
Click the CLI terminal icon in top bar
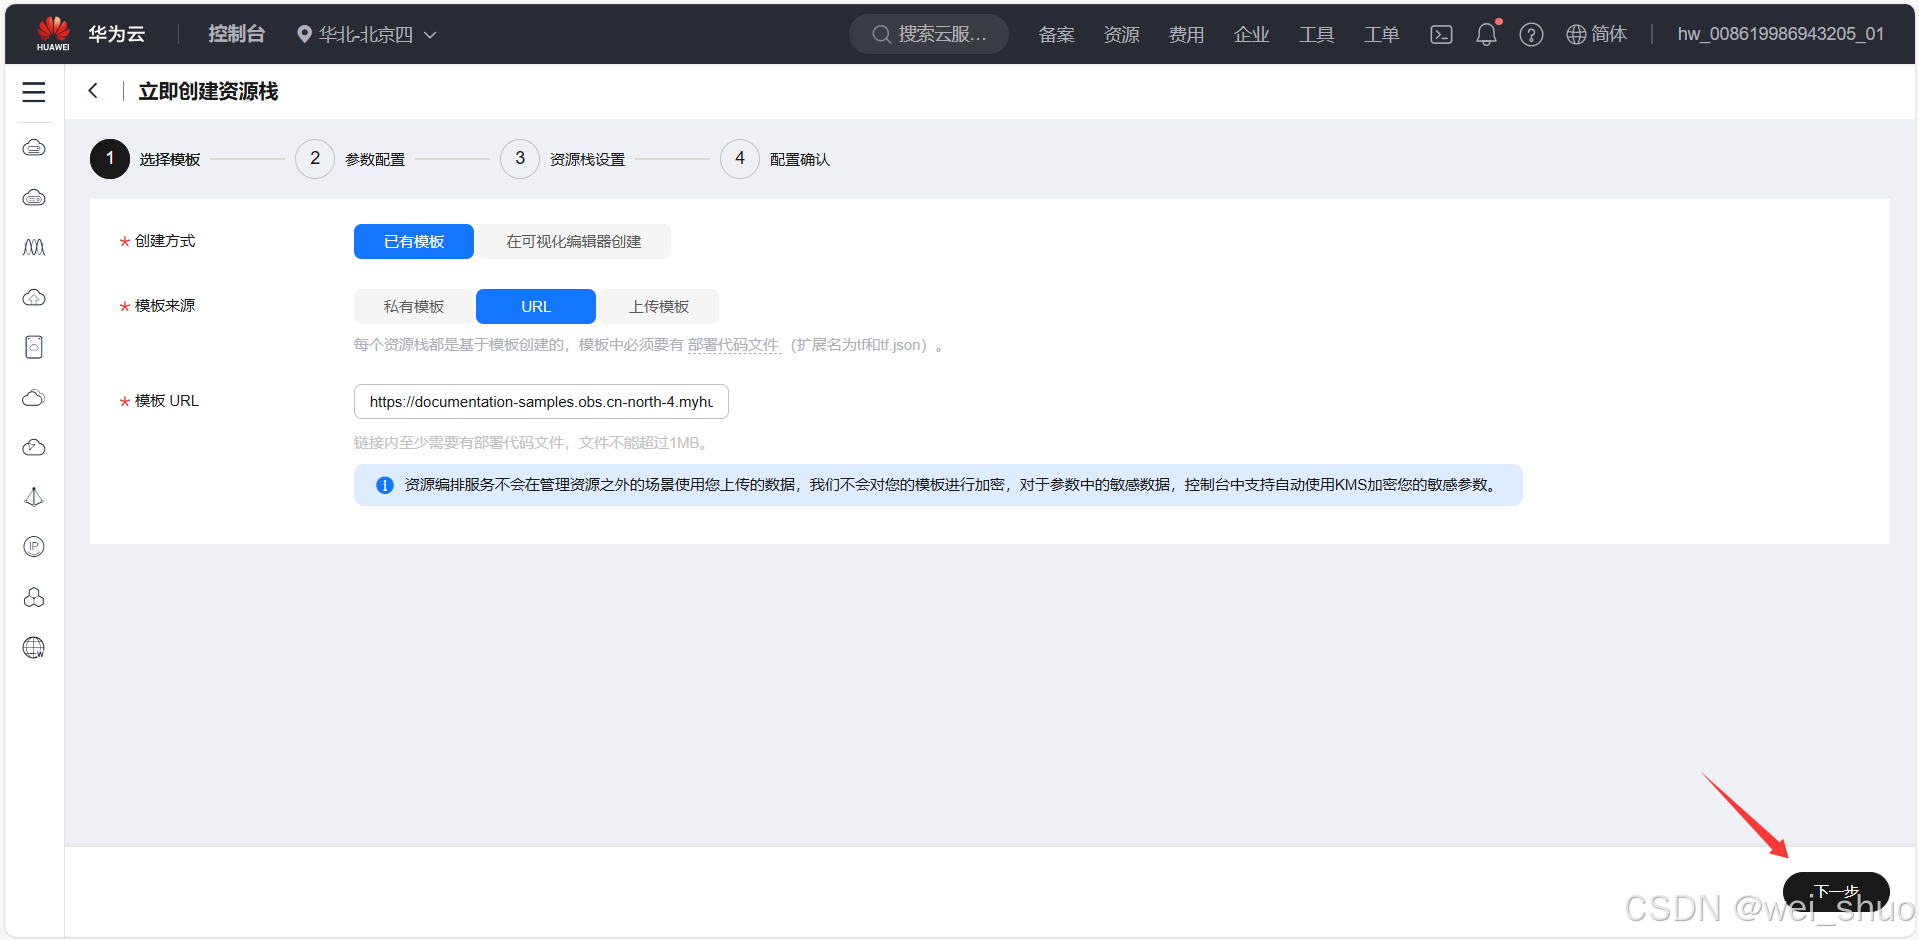coord(1441,34)
